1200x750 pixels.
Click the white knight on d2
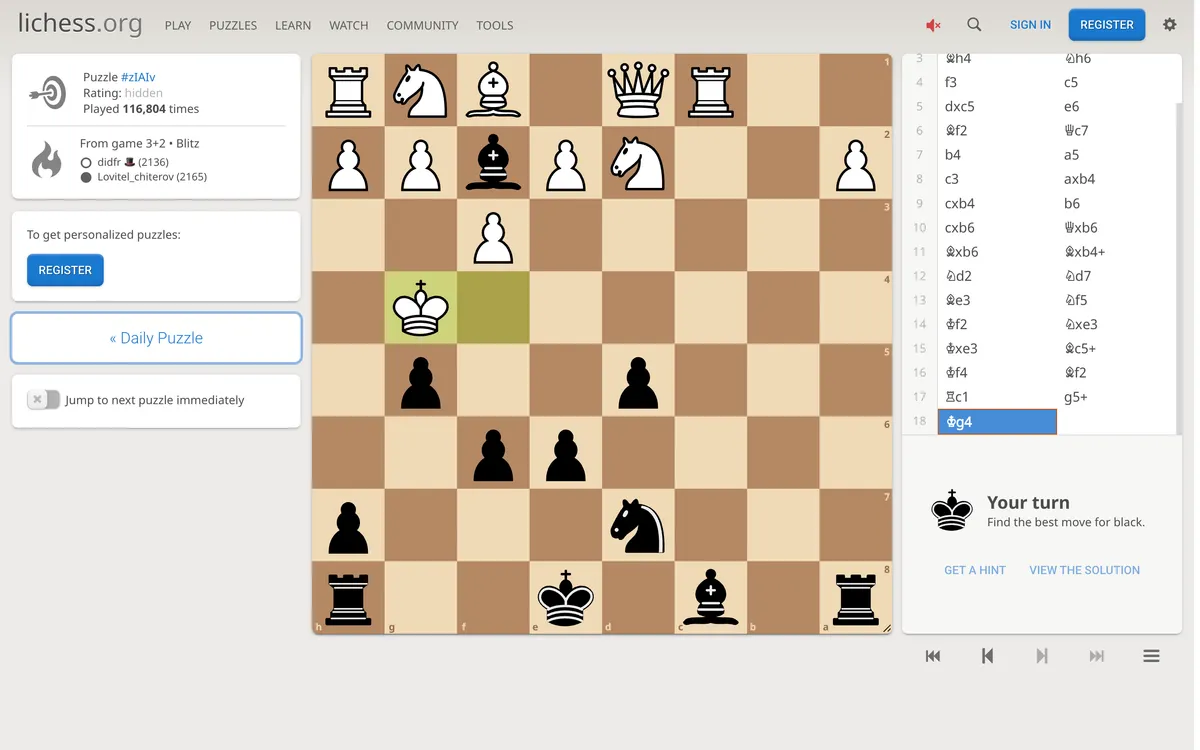638,163
